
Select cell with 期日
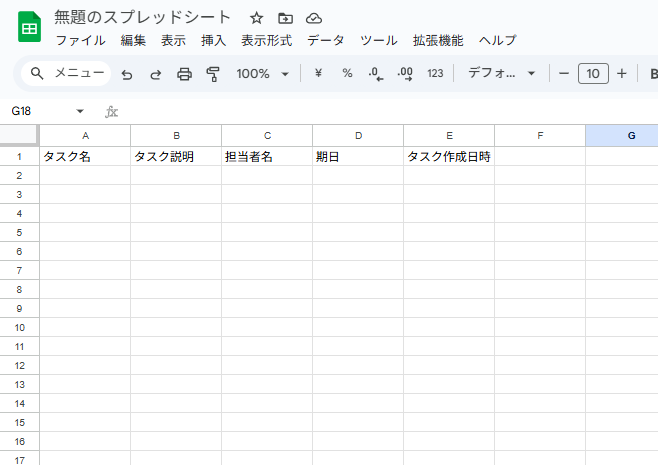(358, 156)
